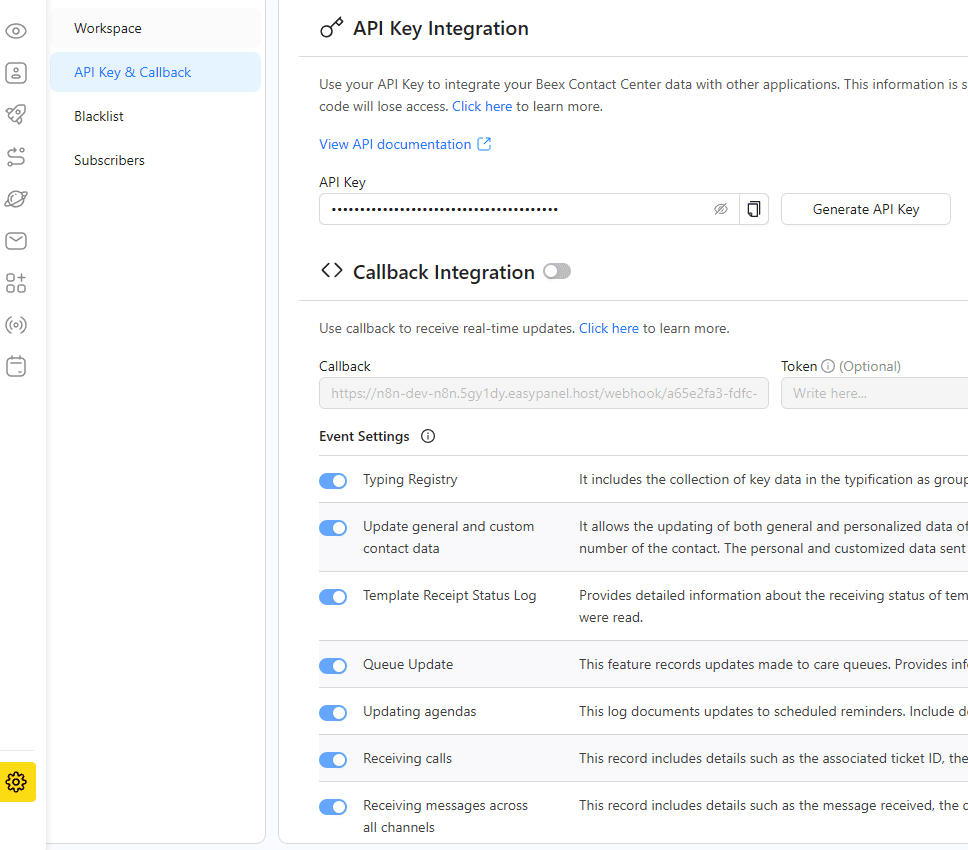Toggle off Receiving calls event

[333, 760]
